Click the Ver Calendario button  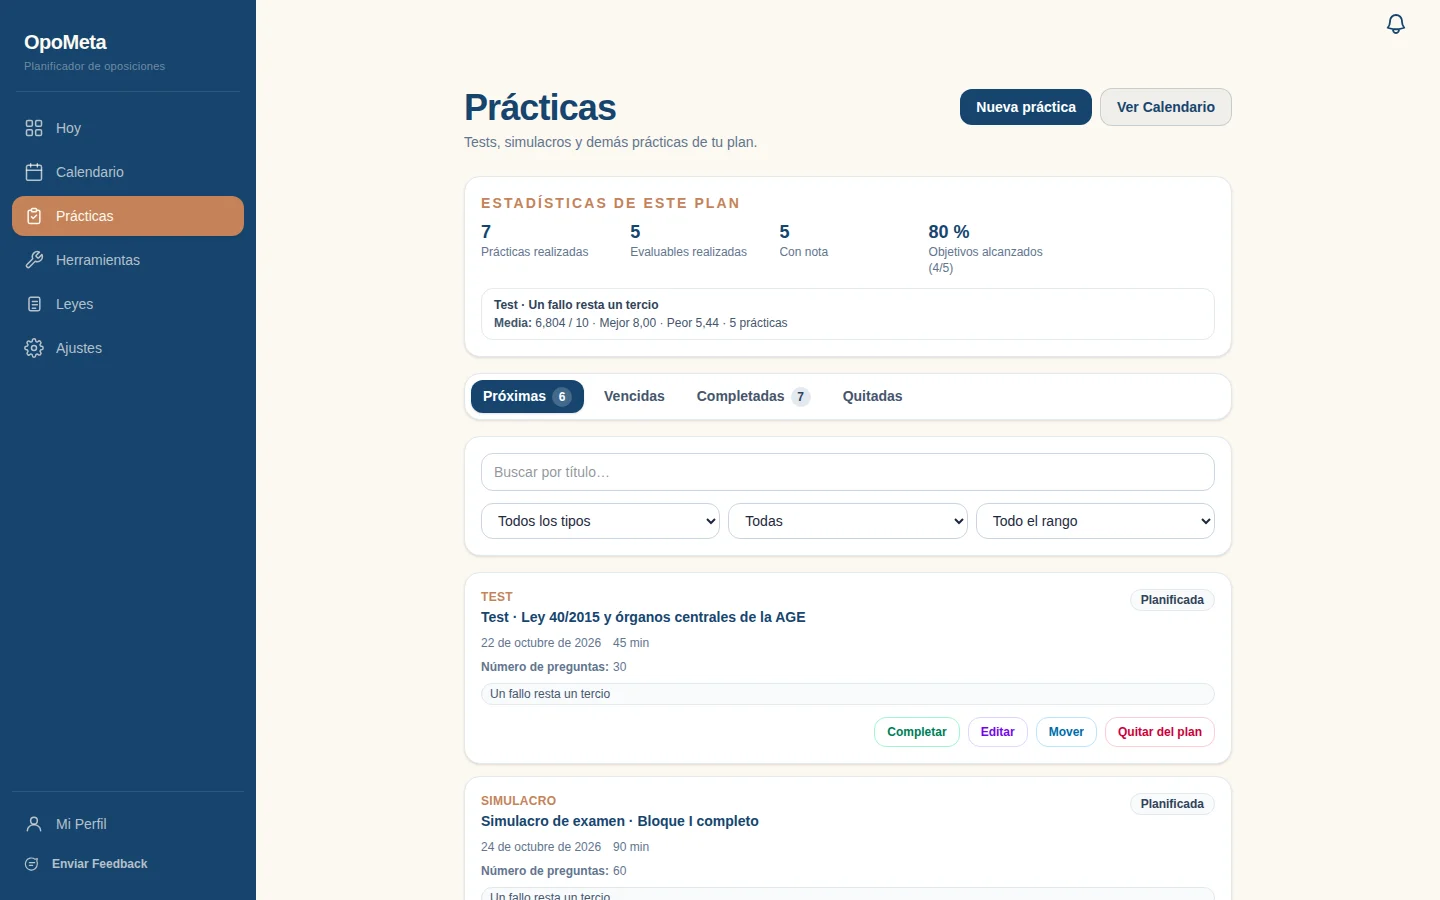click(1166, 107)
